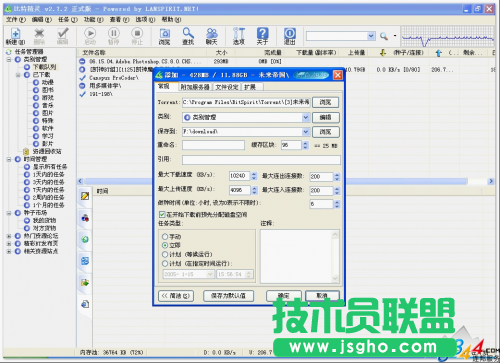The width and height of the screenshot is (500, 363).
Task: Expand the 相关资源站点 tree node
Action: [9, 251]
